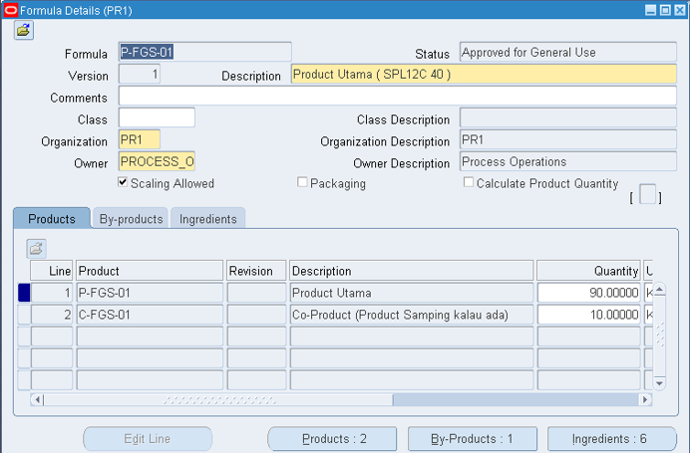Viewport: 690px width, 453px height.
Task: Click the Revision cell of line 1
Action: tap(257, 293)
